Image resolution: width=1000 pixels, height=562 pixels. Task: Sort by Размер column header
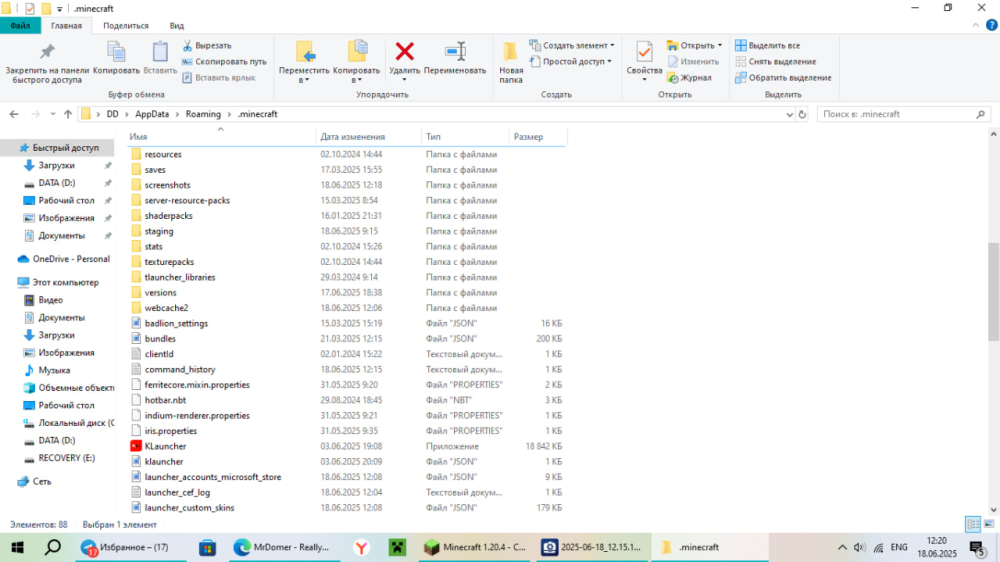pos(537,137)
